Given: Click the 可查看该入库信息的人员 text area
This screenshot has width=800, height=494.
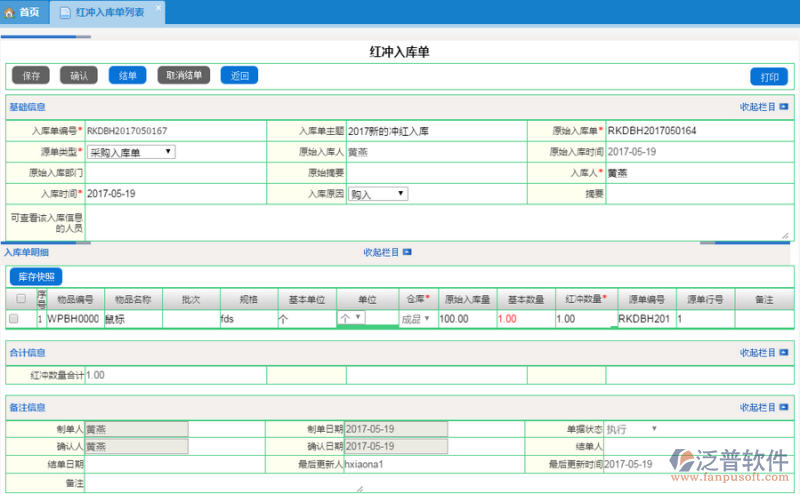Looking at the screenshot, I should pos(437,223).
